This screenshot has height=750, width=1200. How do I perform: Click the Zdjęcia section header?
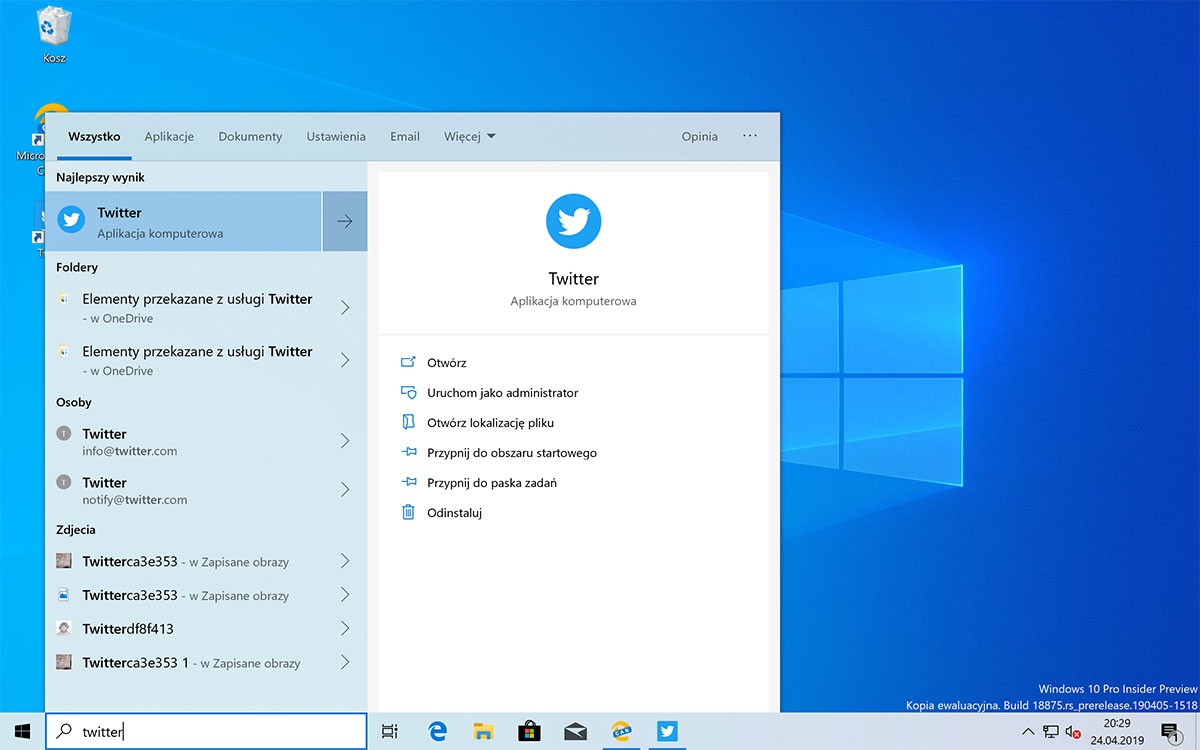pyautogui.click(x=76, y=530)
